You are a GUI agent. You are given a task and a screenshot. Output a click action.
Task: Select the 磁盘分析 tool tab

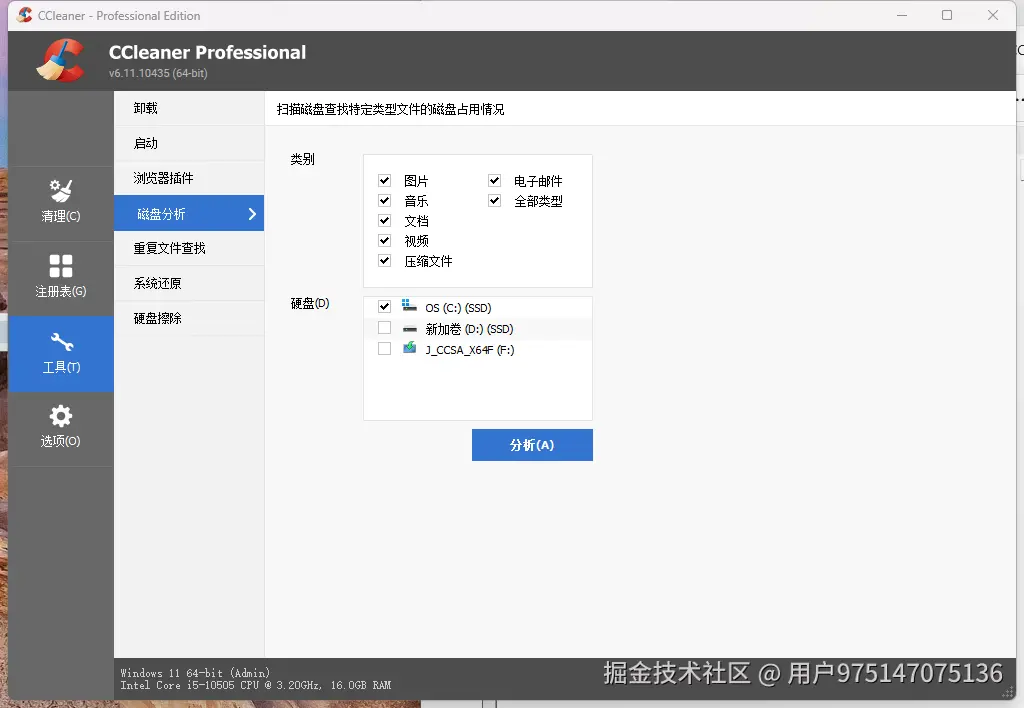point(189,213)
